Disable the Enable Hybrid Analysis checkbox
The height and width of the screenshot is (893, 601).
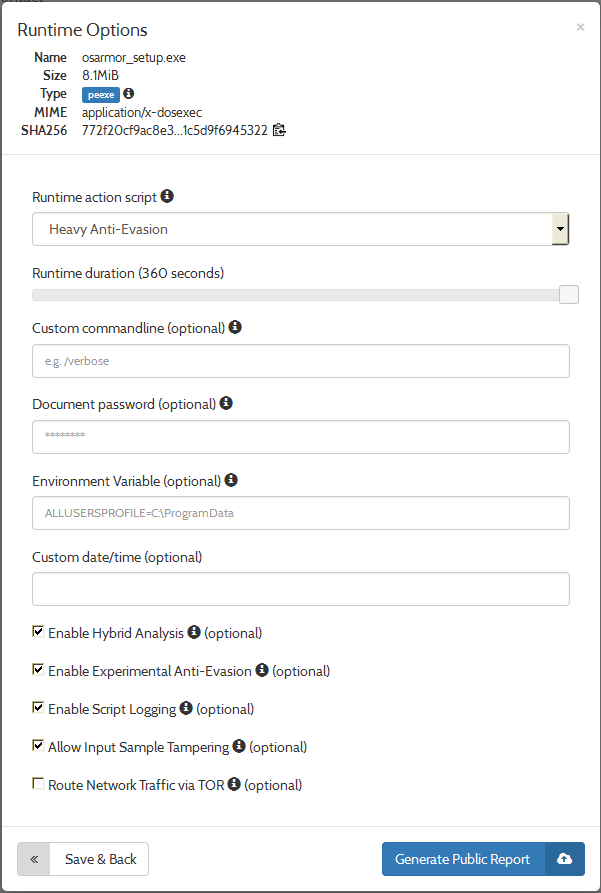[39, 632]
